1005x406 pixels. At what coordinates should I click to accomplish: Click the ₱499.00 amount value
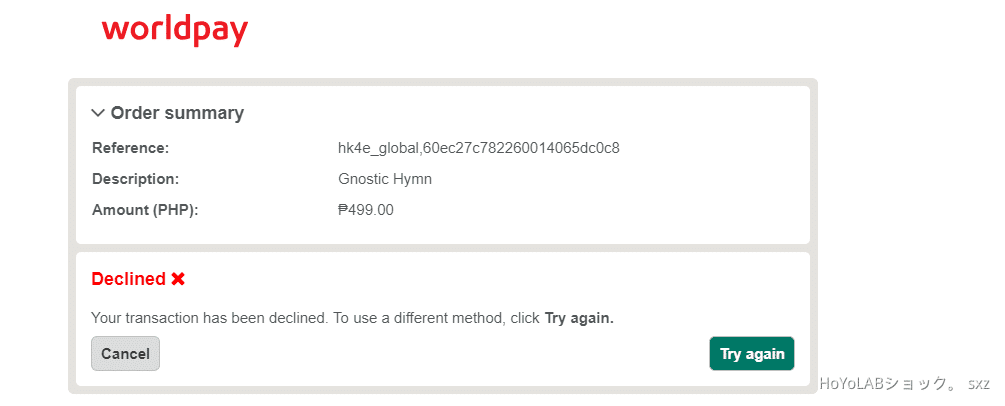tap(366, 210)
